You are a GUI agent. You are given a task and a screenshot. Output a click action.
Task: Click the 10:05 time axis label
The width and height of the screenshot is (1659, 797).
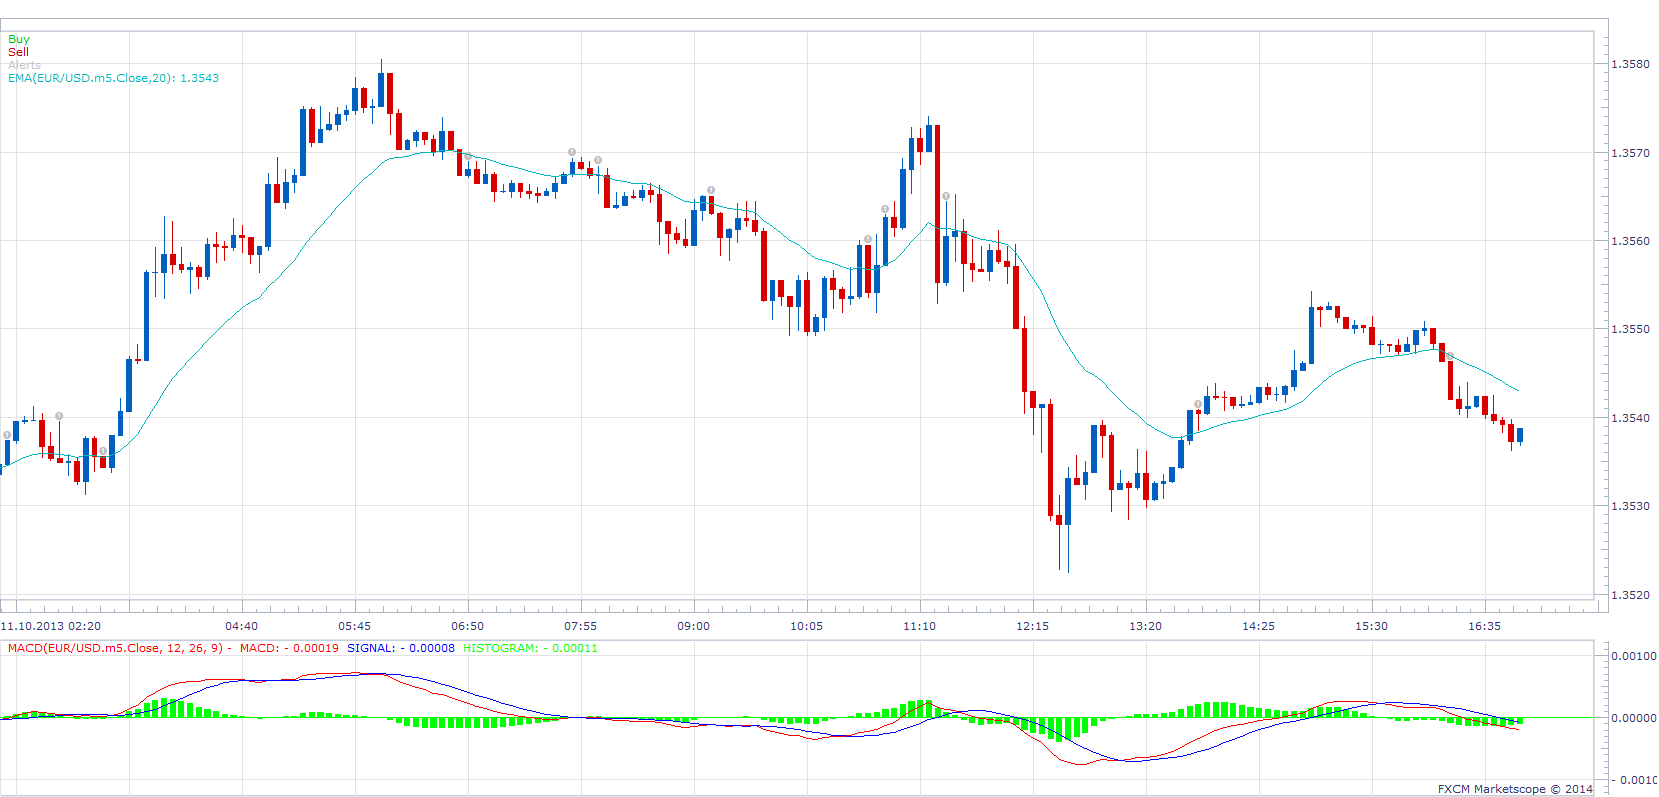click(x=806, y=626)
